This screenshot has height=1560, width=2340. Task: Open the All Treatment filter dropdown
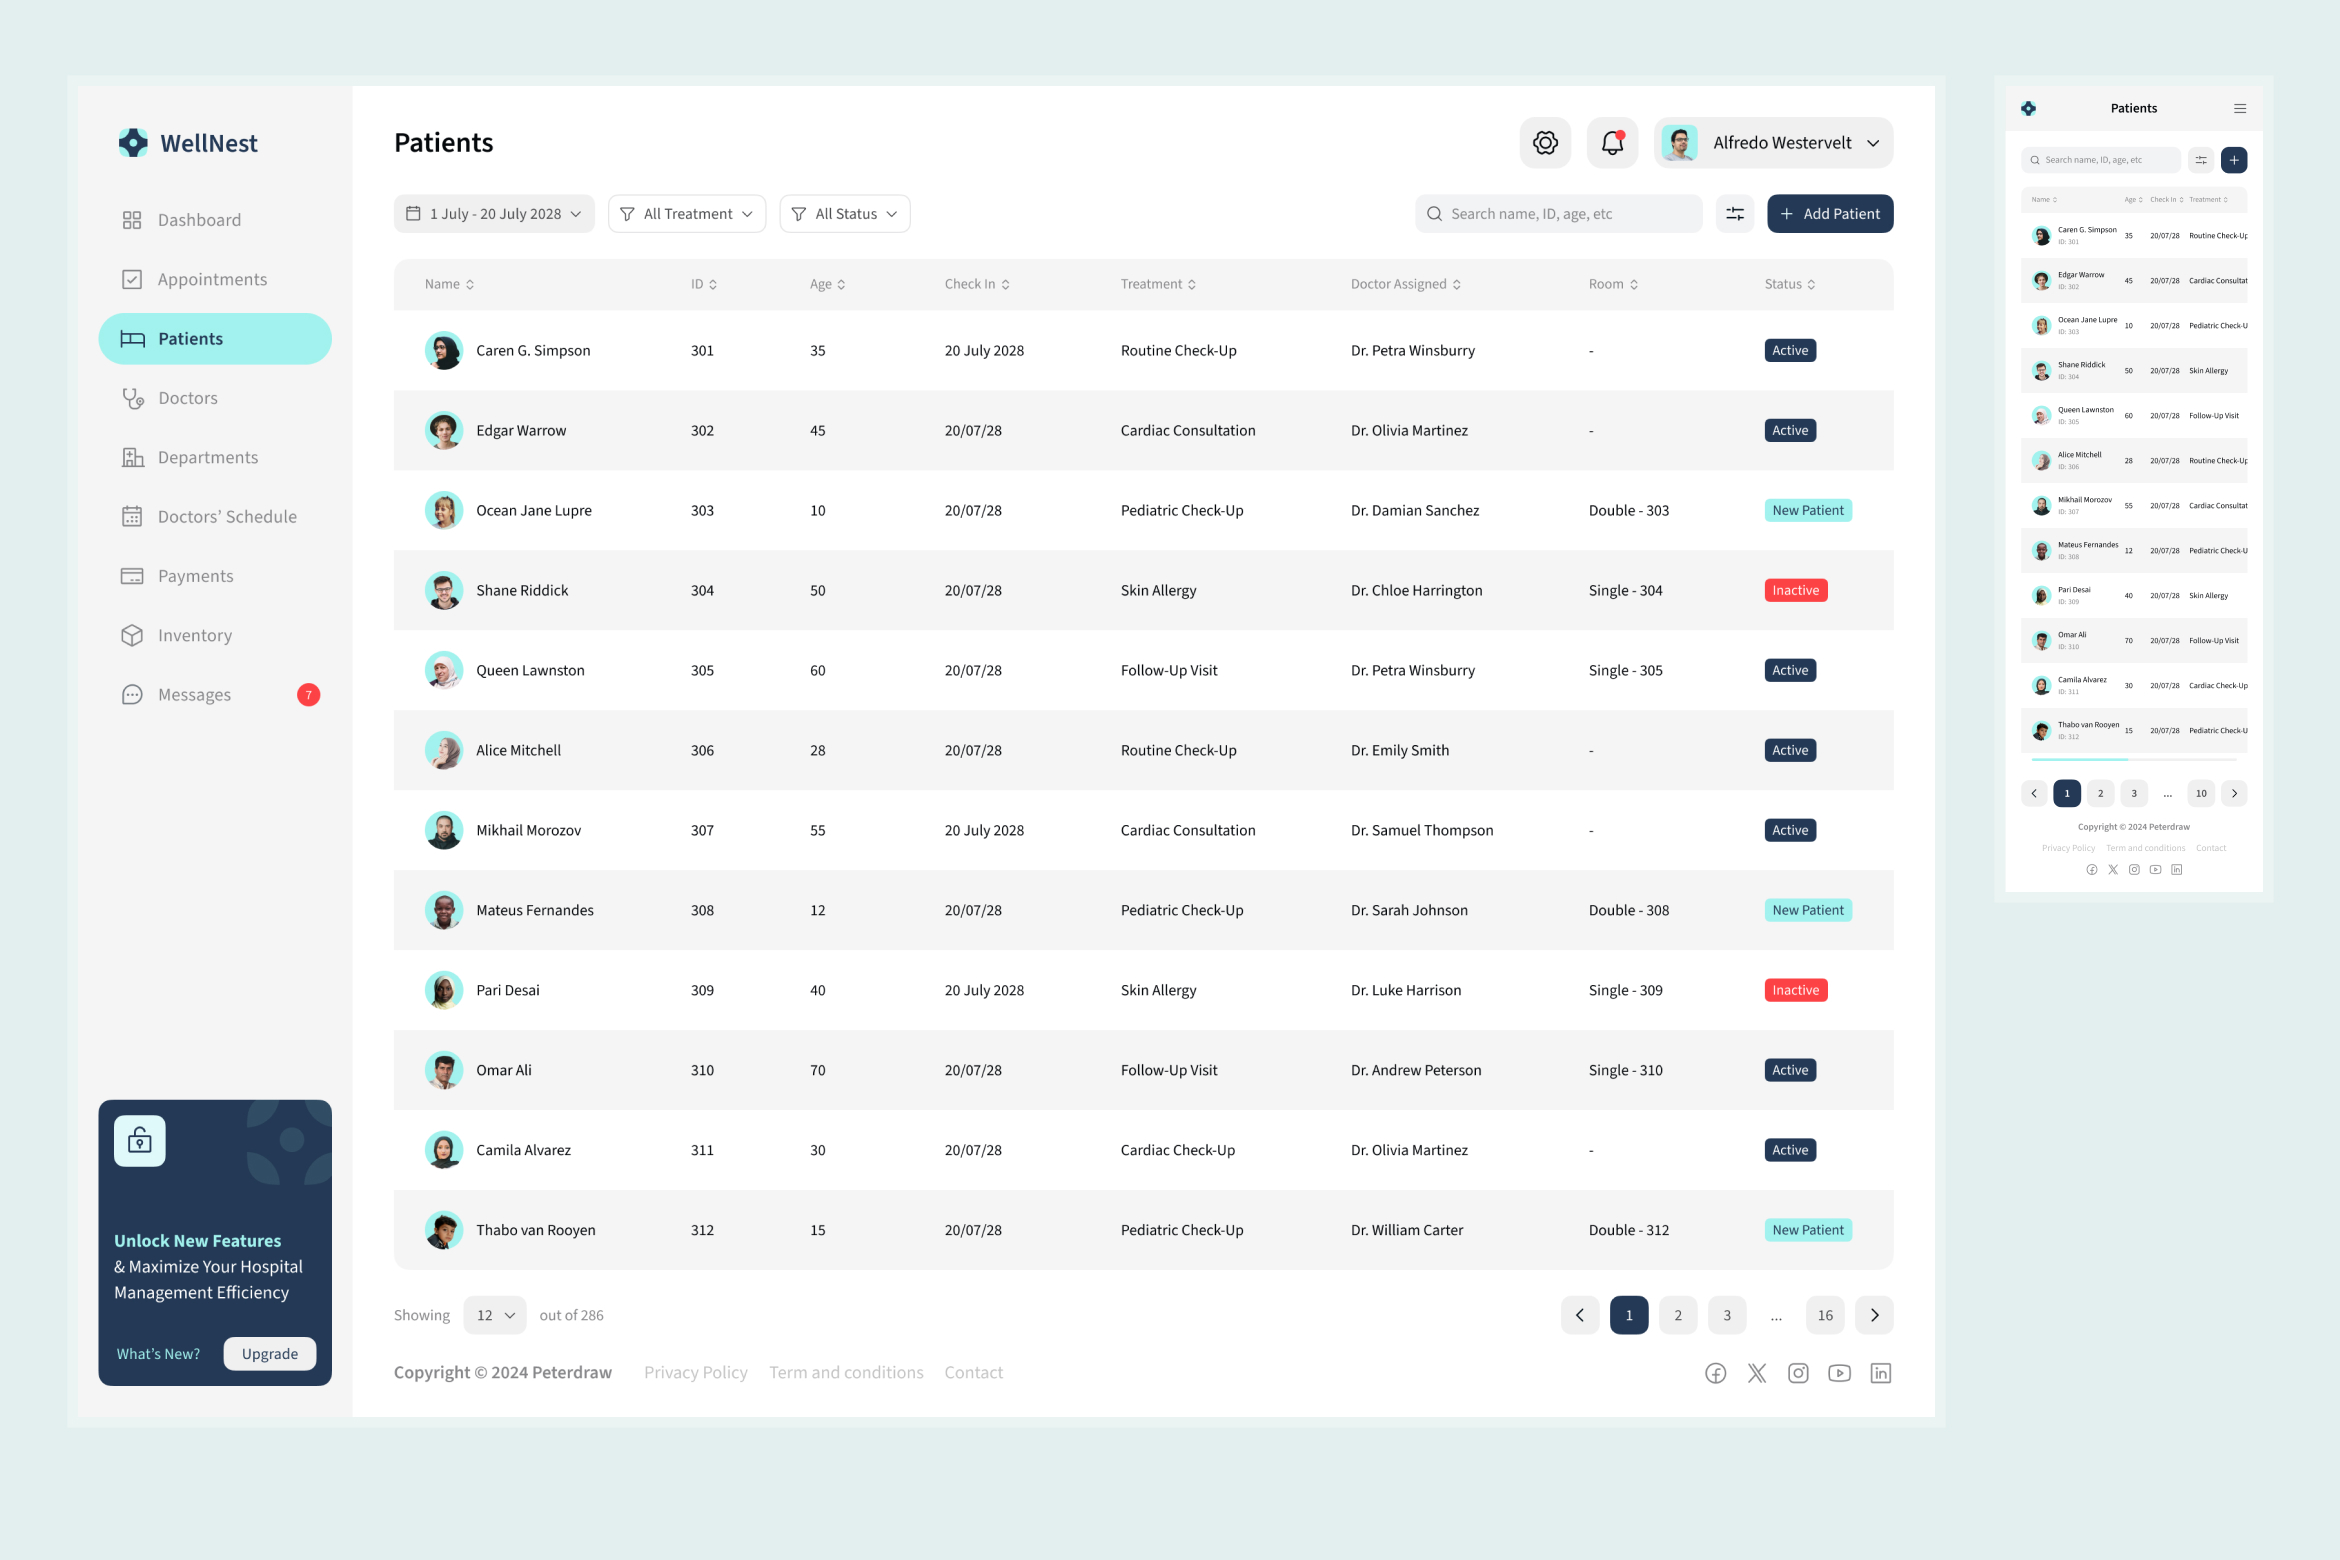pyautogui.click(x=687, y=214)
